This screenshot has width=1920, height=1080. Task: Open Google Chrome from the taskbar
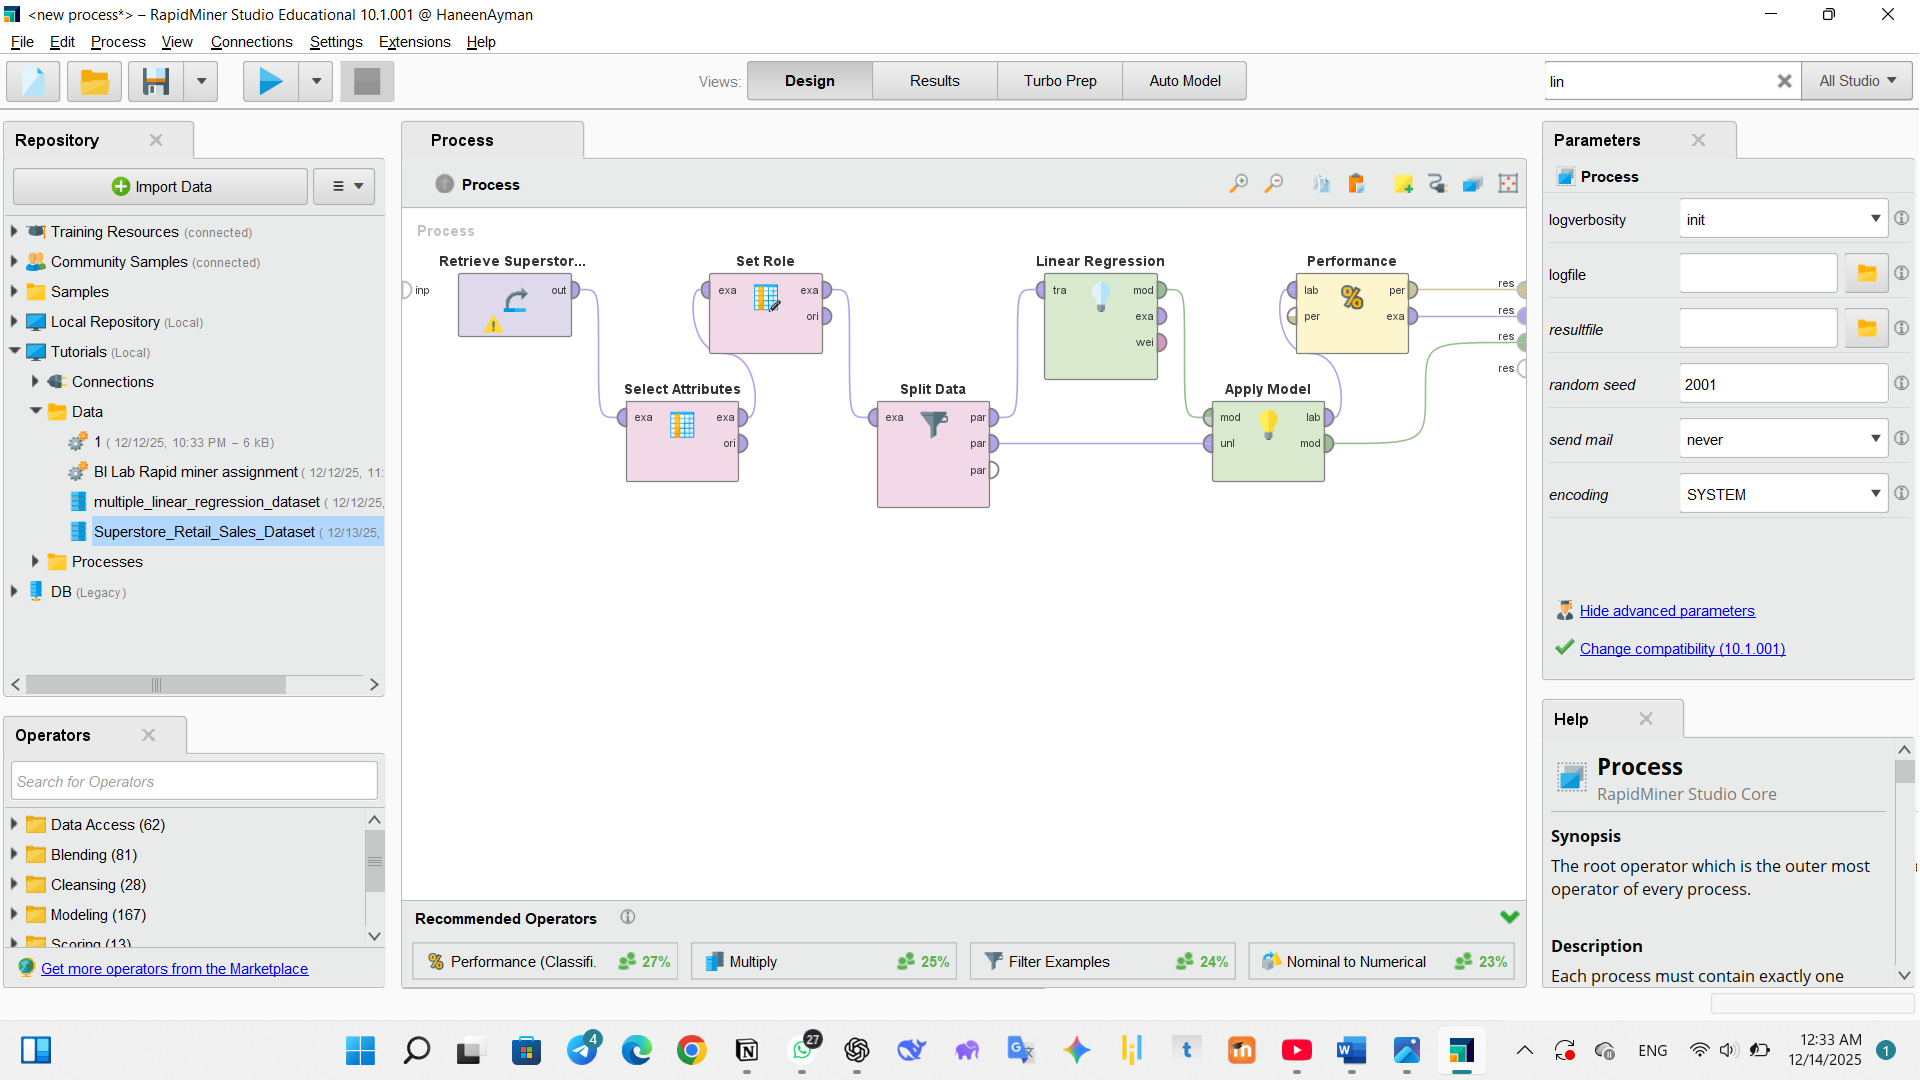pyautogui.click(x=691, y=1050)
